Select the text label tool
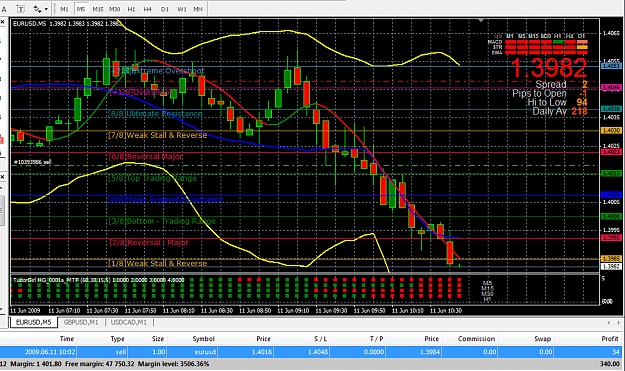Screen dimensions: 625x371 pos(20,9)
